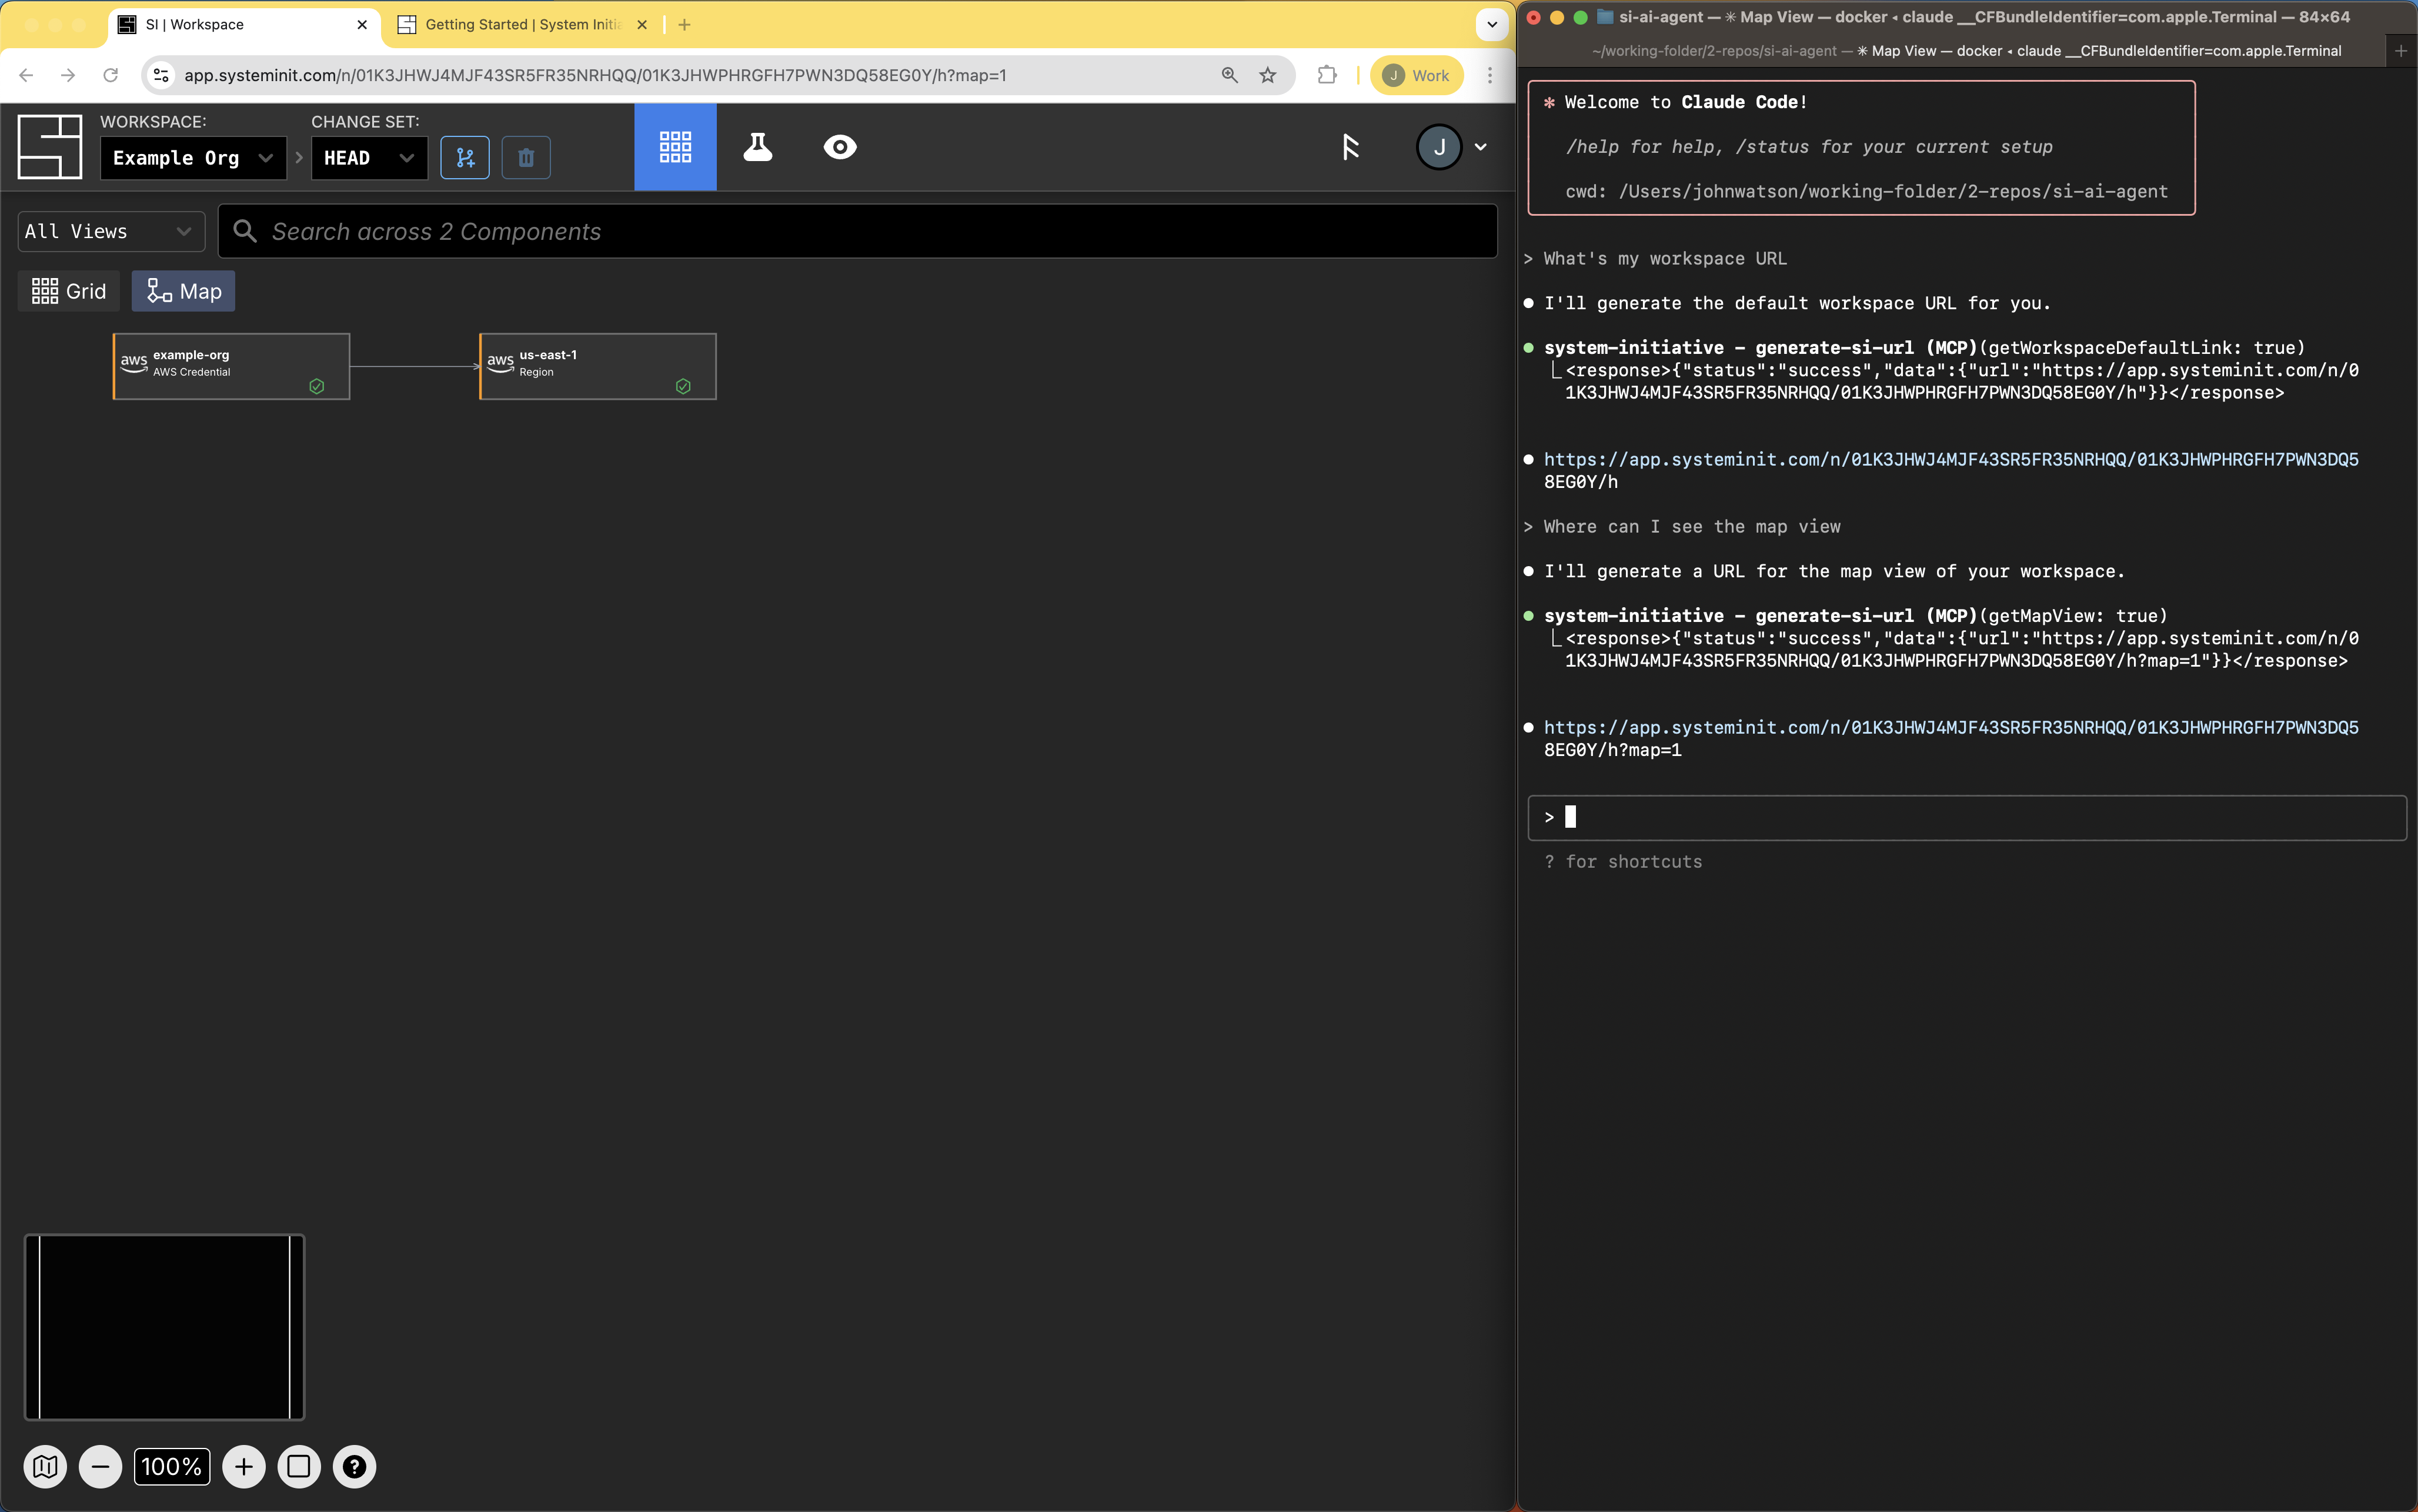Zoom in with the plus button
The height and width of the screenshot is (1512, 2418).
tap(244, 1467)
